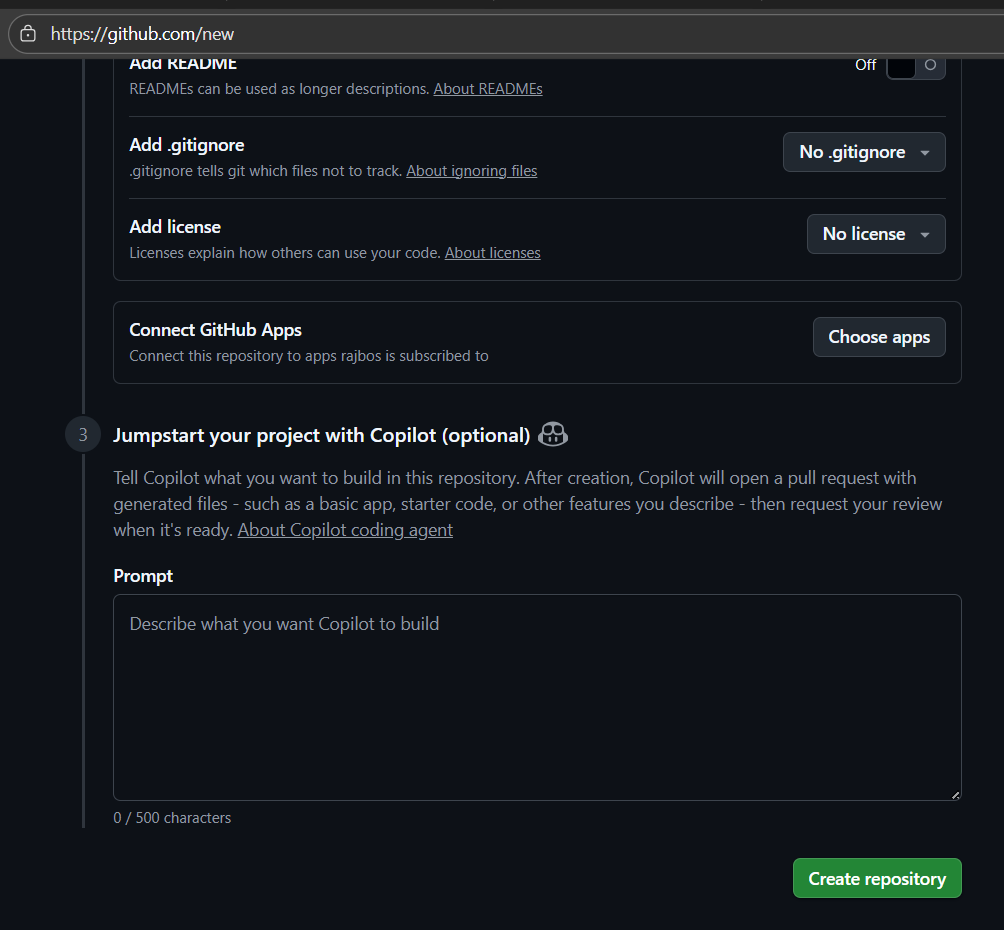Click the Copilot icon beside the Jumpstart heading
The width and height of the screenshot is (1004, 930).
(x=552, y=434)
